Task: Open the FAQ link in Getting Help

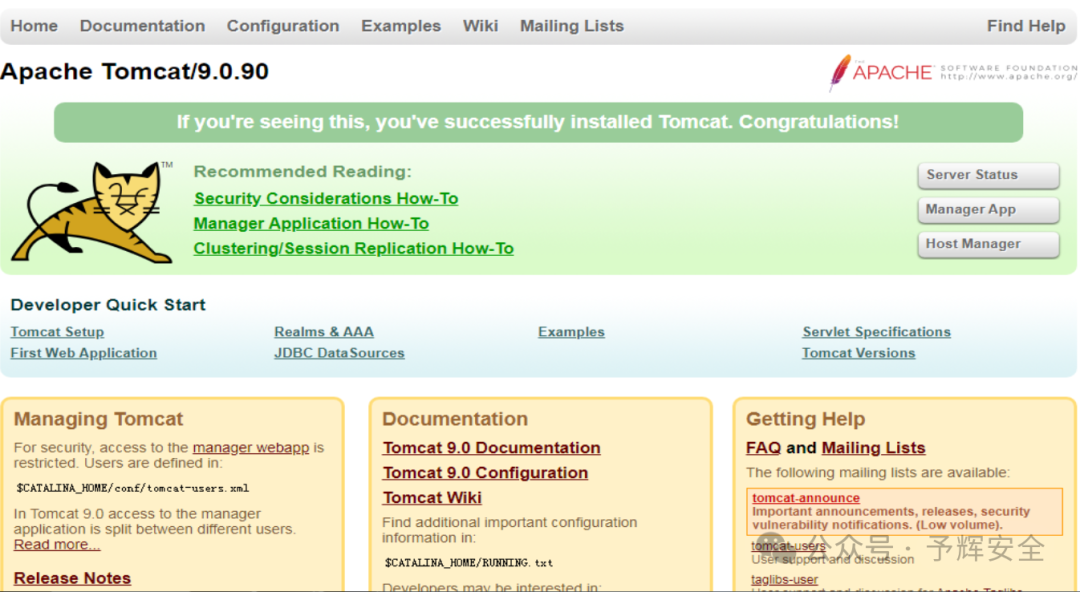Action: (x=763, y=448)
